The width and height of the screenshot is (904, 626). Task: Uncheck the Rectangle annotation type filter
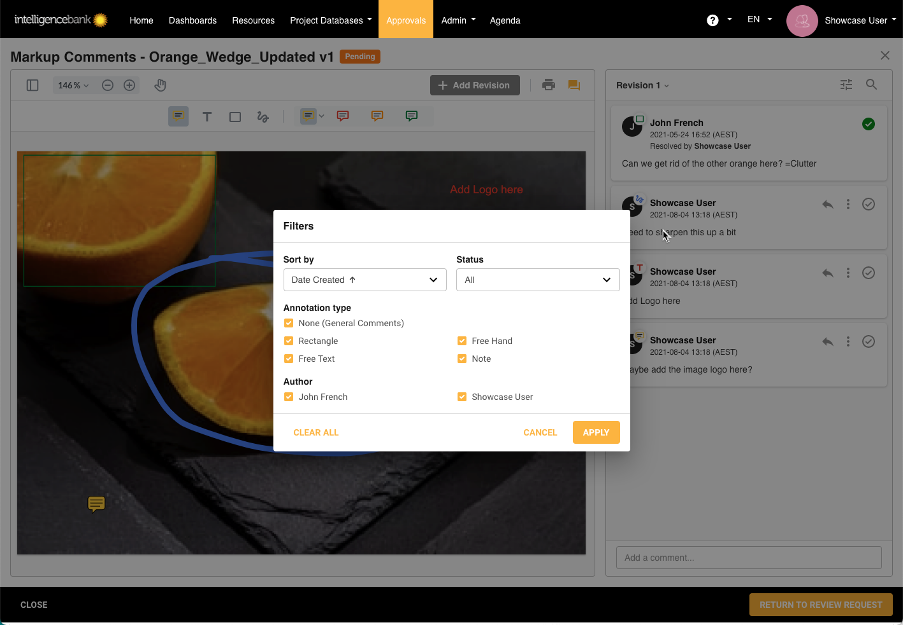click(x=289, y=340)
